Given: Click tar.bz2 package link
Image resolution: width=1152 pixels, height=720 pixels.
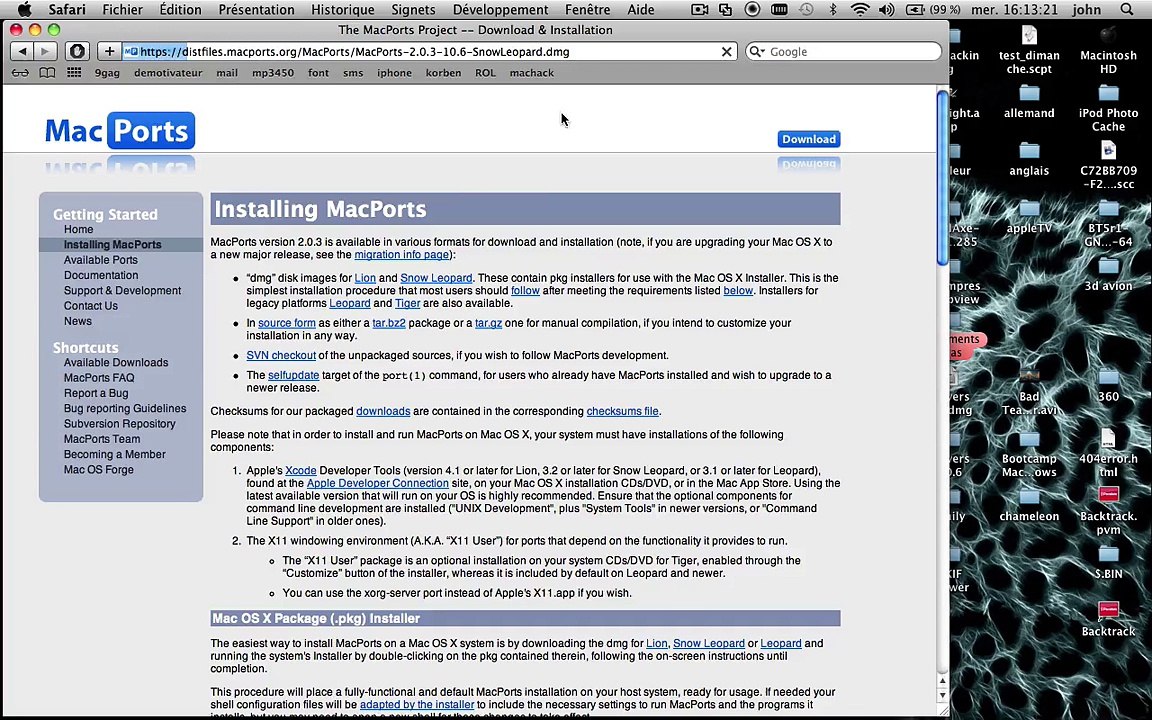Looking at the screenshot, I should 389,323.
